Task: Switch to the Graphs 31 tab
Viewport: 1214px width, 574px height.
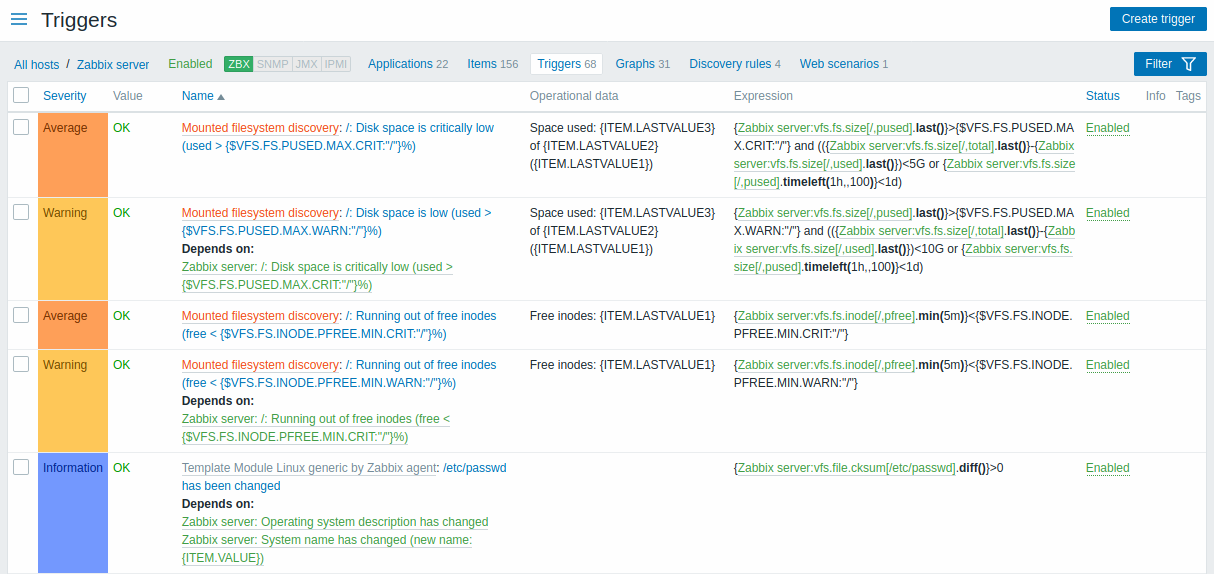Action: tap(642, 64)
